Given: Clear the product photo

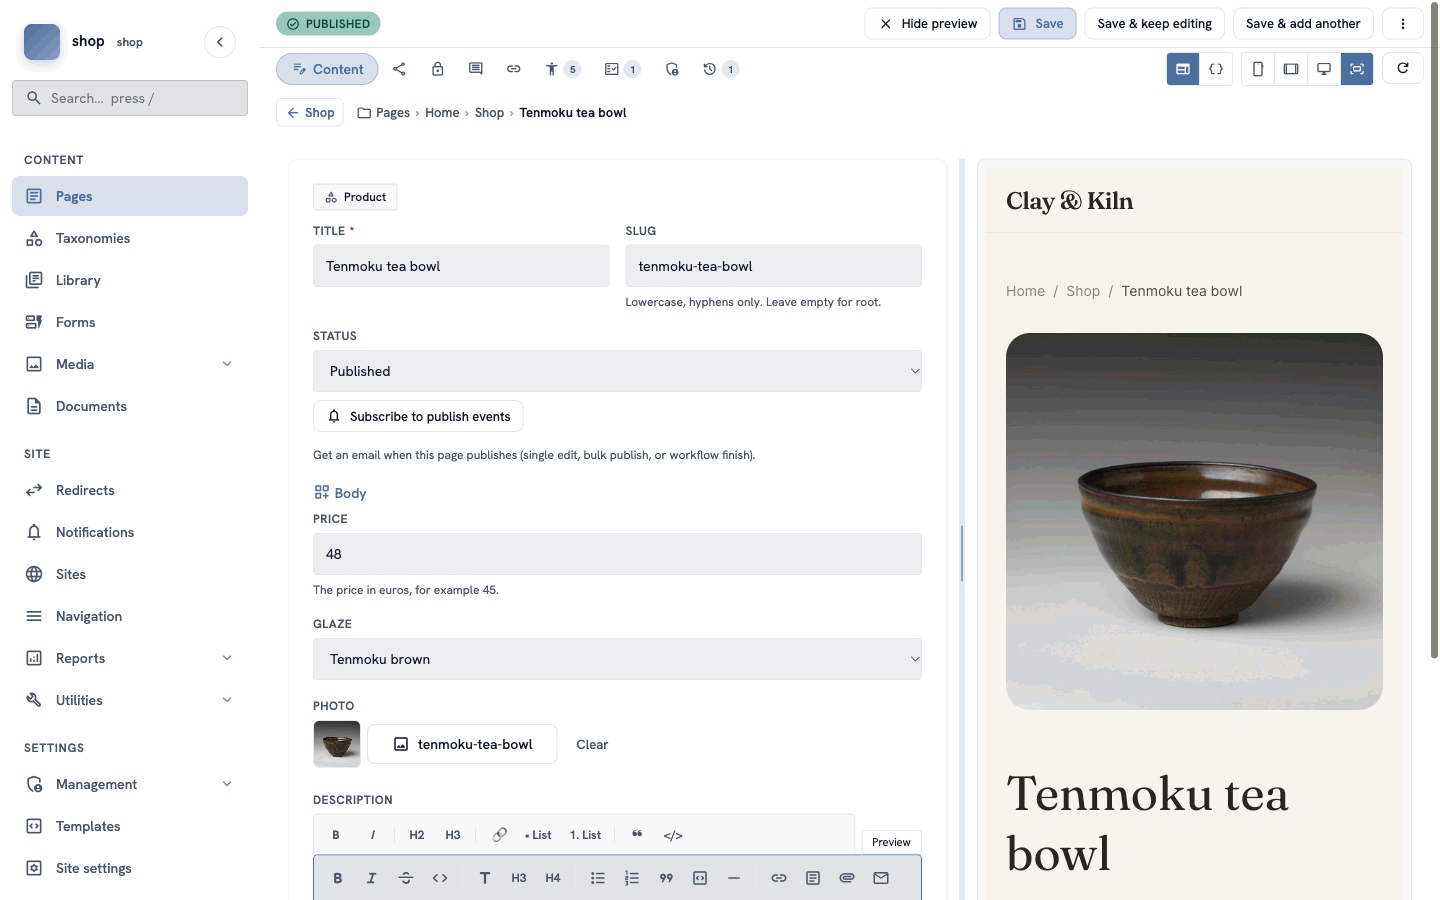Looking at the screenshot, I should click(592, 744).
